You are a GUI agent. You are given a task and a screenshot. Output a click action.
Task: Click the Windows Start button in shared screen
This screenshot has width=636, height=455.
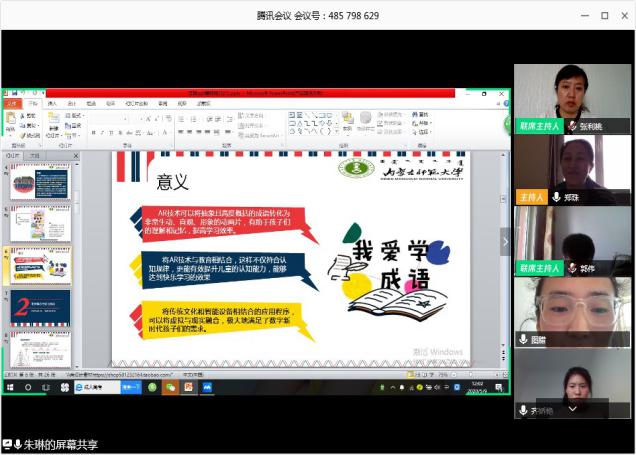[10, 387]
